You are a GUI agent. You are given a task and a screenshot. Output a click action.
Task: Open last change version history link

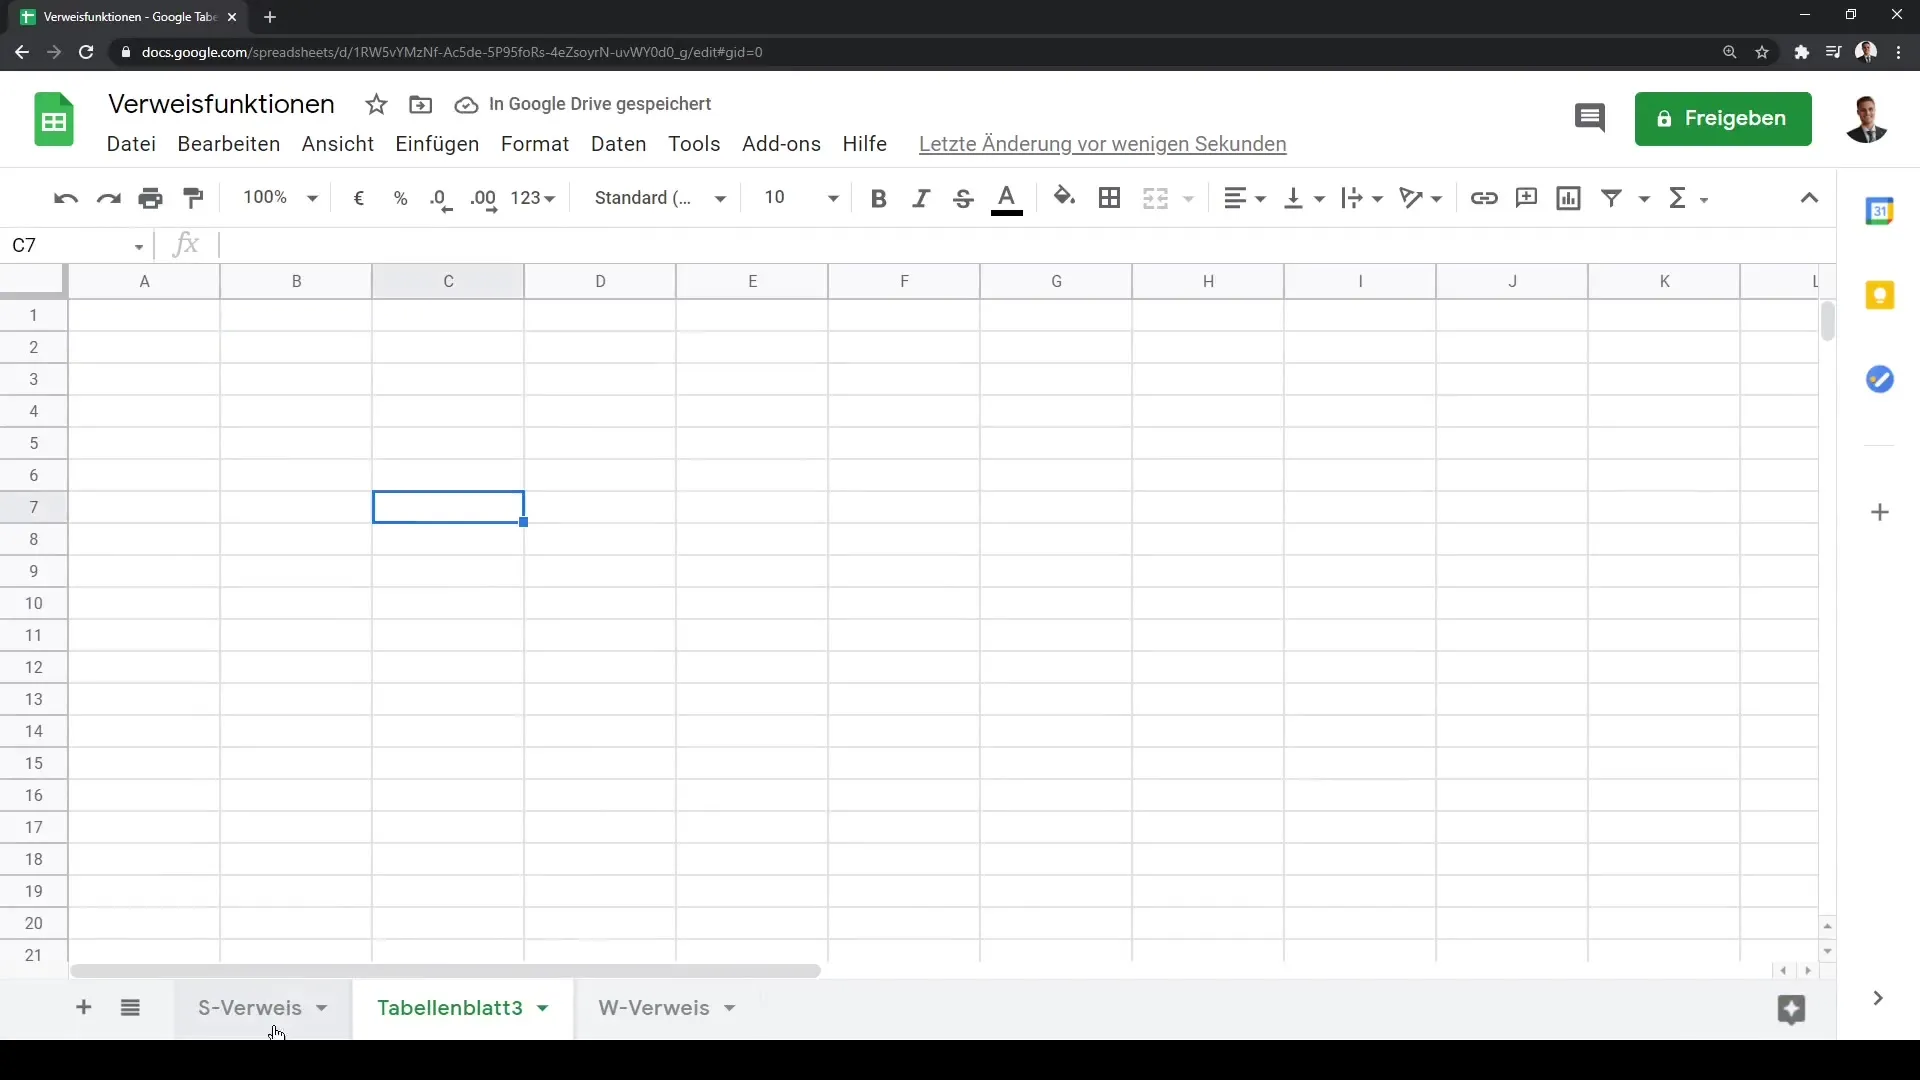pyautogui.click(x=1102, y=144)
